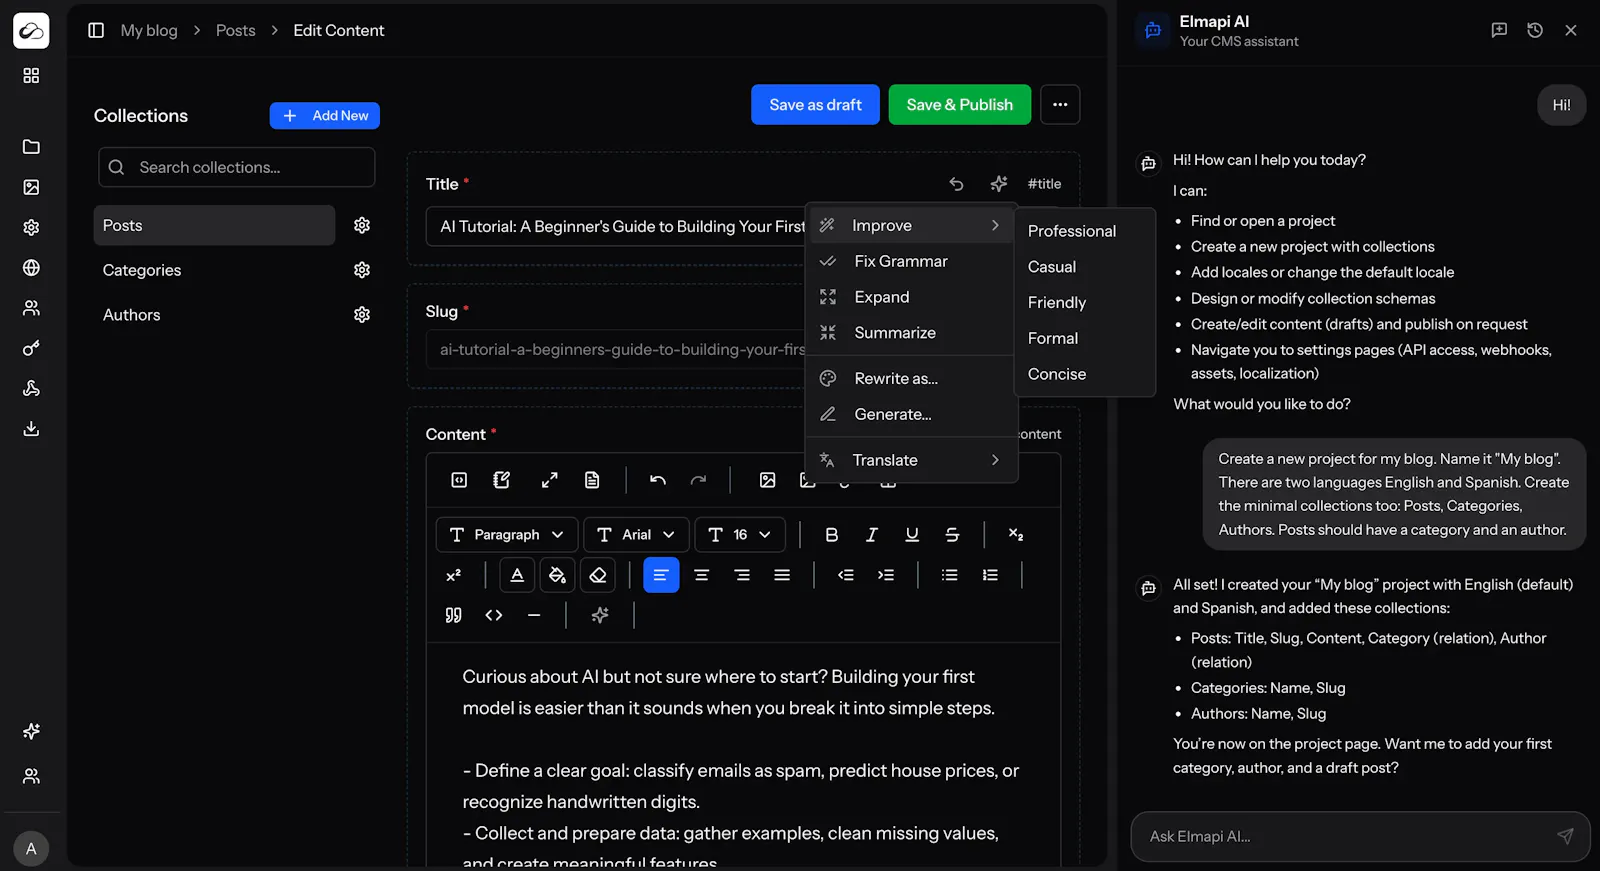The width and height of the screenshot is (1600, 871).
Task: Toggle justified text alignment
Action: point(782,575)
